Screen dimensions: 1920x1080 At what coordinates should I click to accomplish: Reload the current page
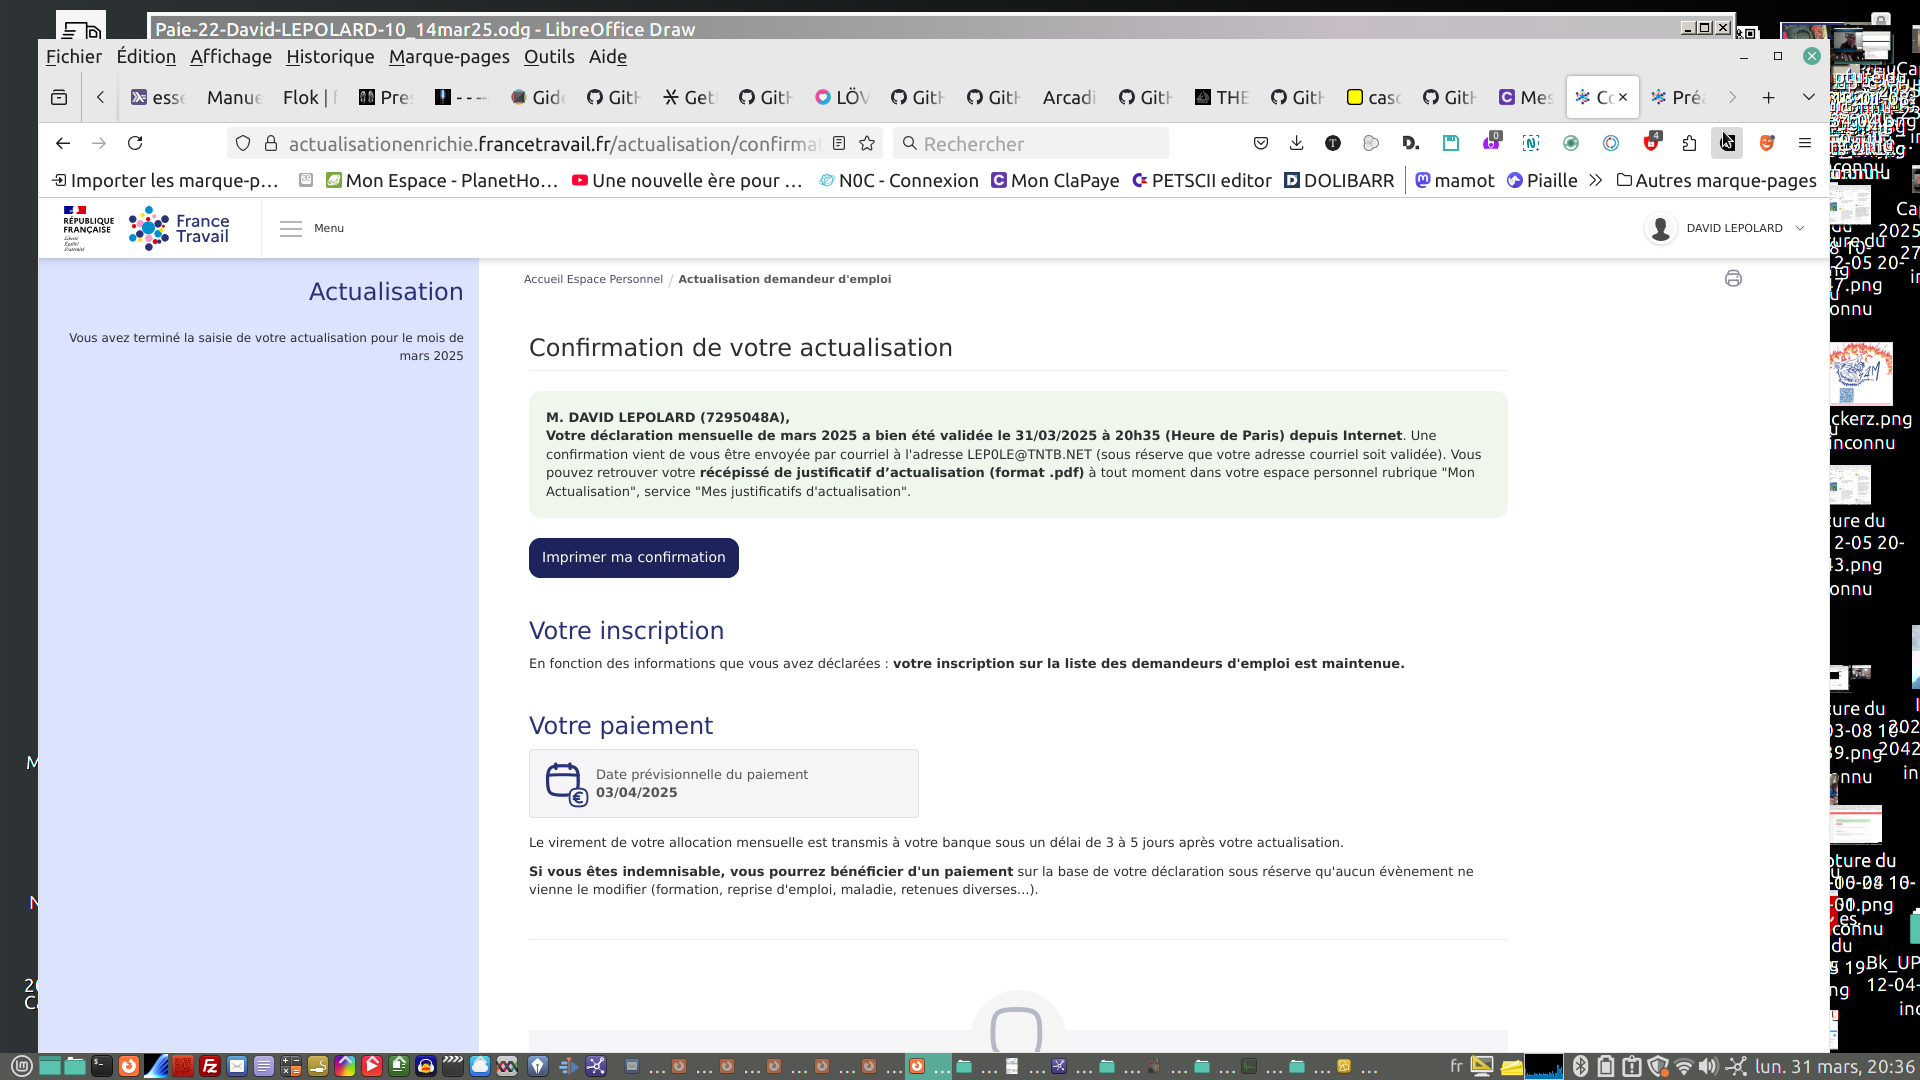coord(135,143)
